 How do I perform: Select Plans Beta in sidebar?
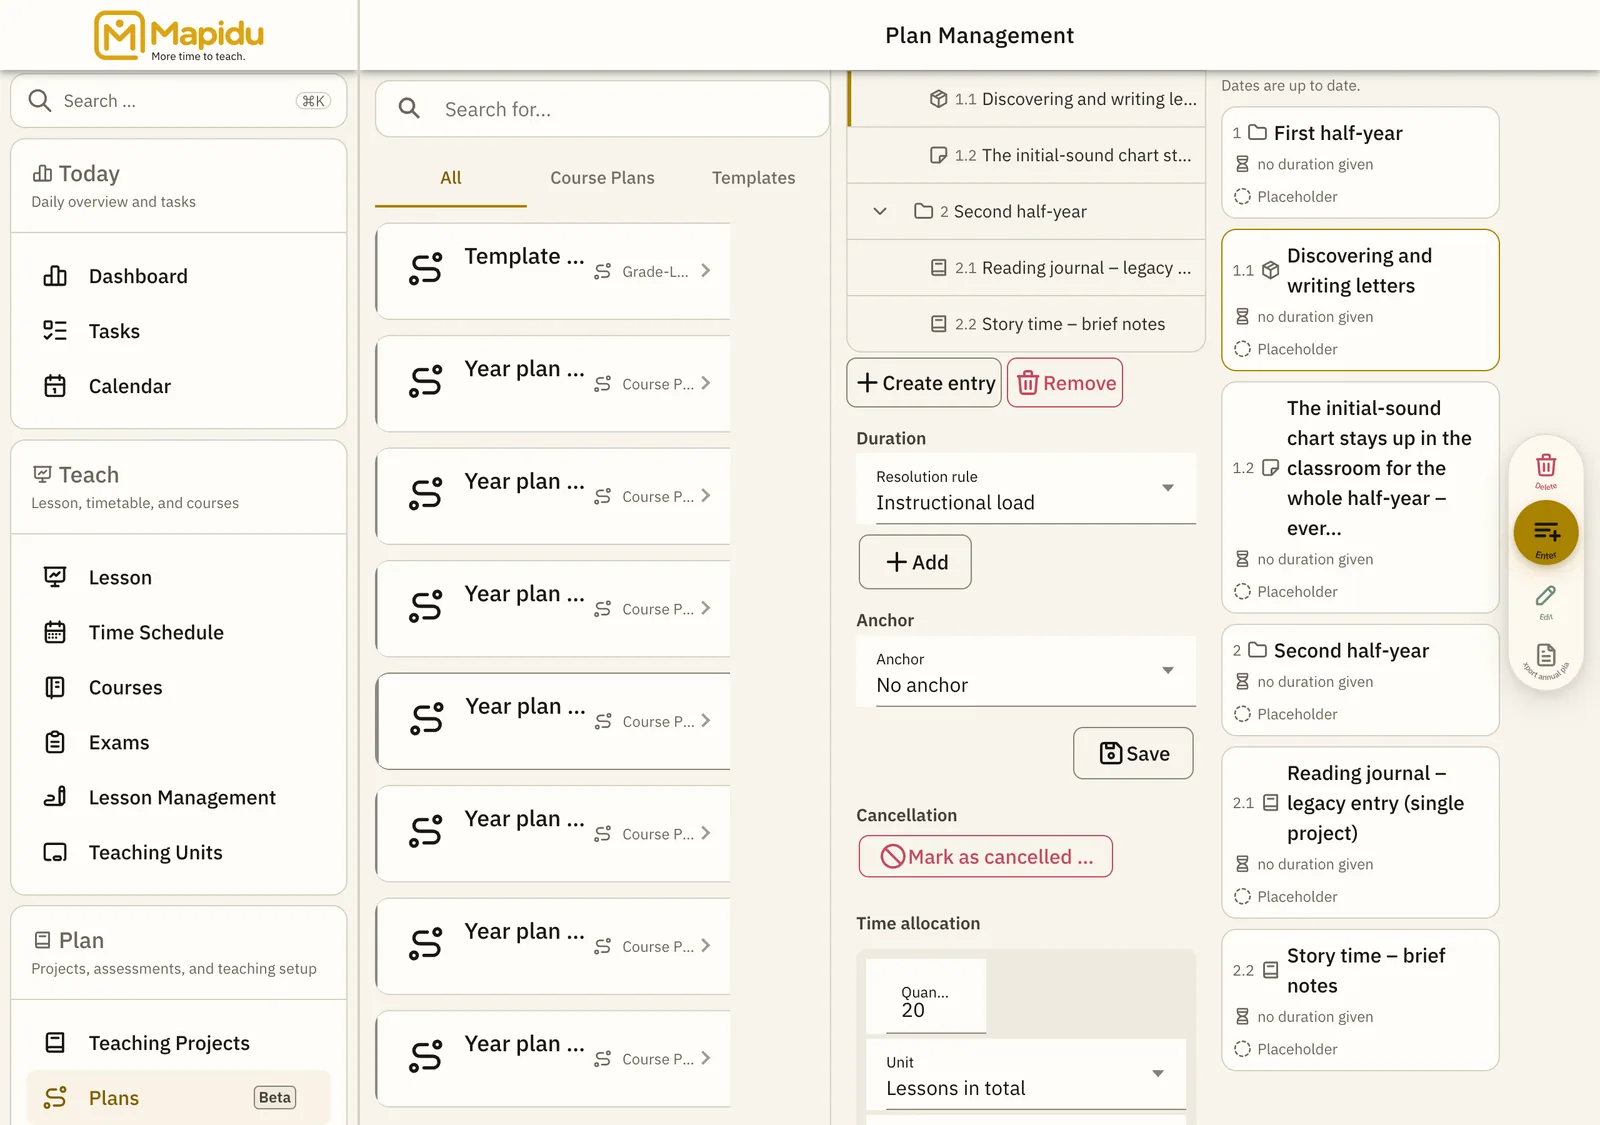179,1098
